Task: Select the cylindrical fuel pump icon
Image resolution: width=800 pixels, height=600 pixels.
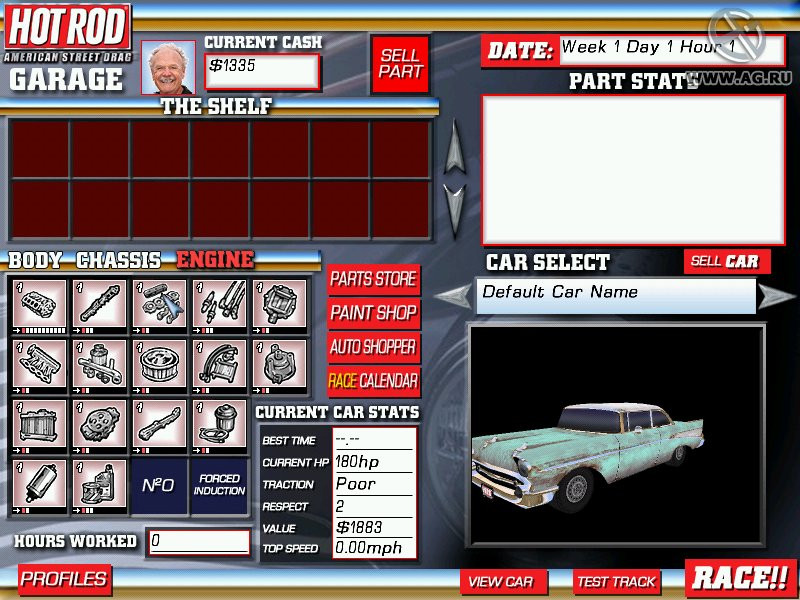Action: [x=39, y=485]
